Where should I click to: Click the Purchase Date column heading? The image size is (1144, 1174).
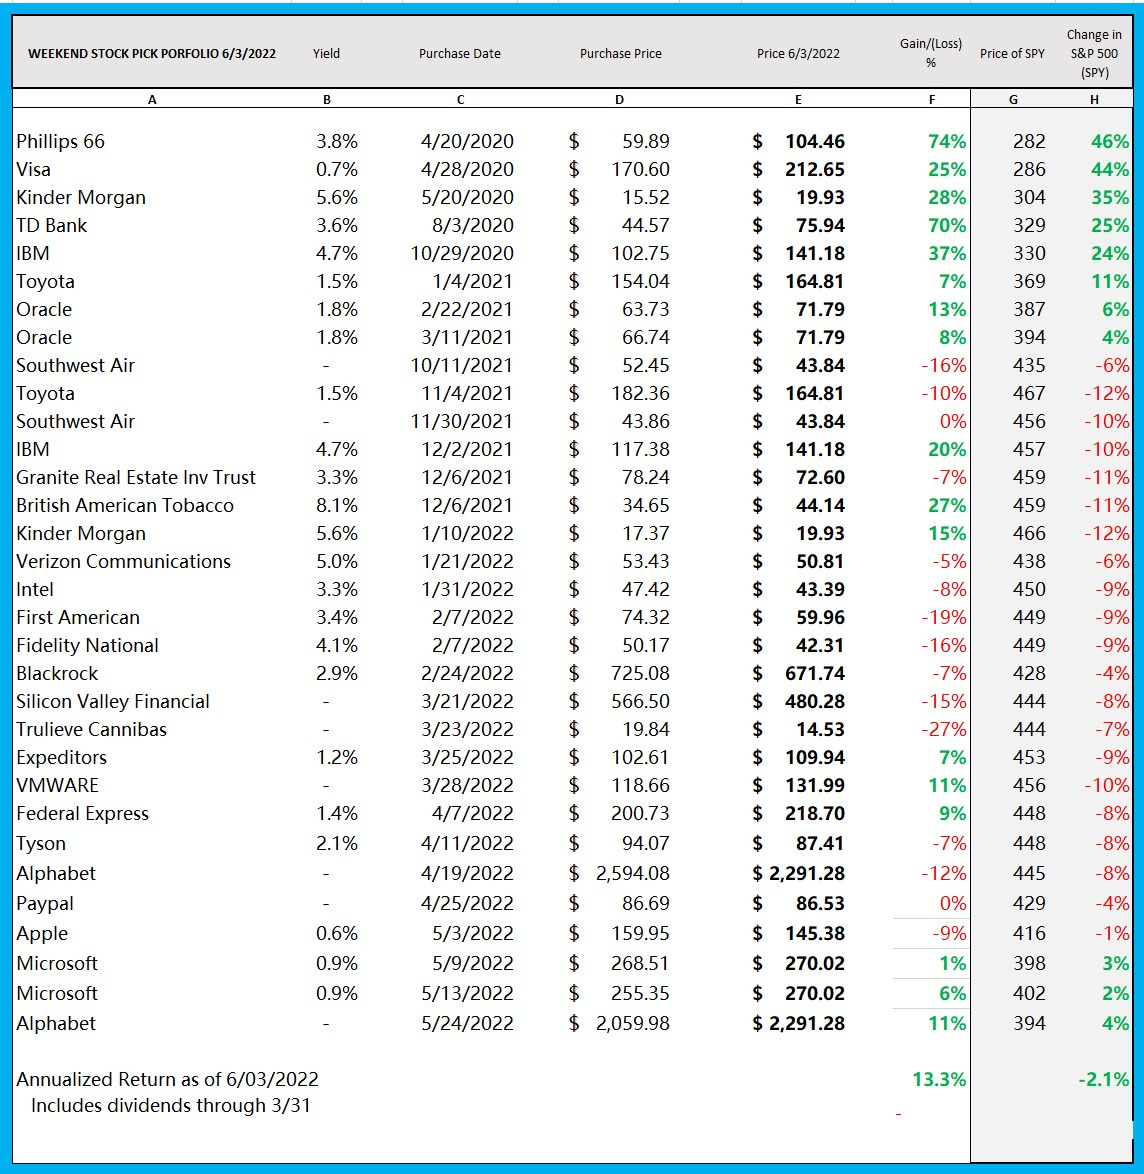click(x=460, y=54)
